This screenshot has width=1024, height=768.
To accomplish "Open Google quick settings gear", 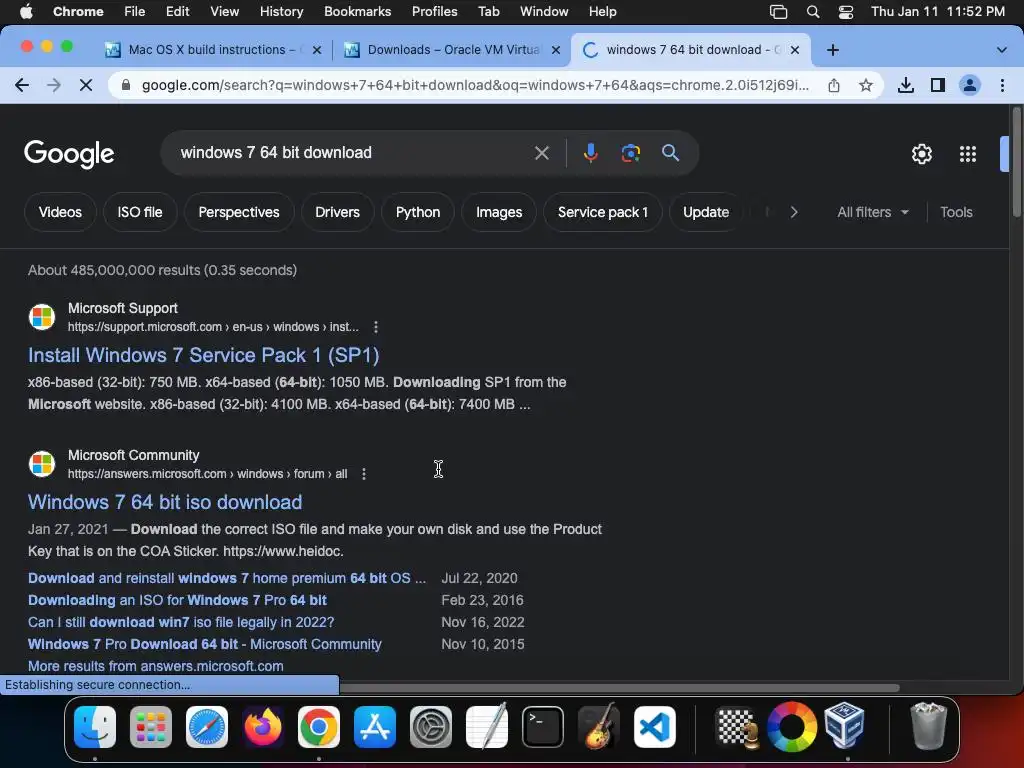I will pos(921,154).
